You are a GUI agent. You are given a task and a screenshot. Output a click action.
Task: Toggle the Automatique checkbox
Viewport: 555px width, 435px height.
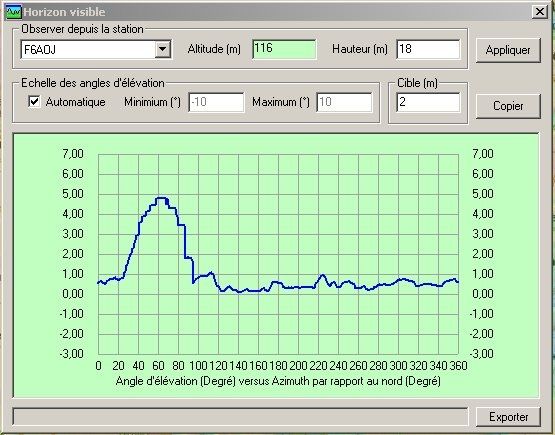tap(34, 102)
